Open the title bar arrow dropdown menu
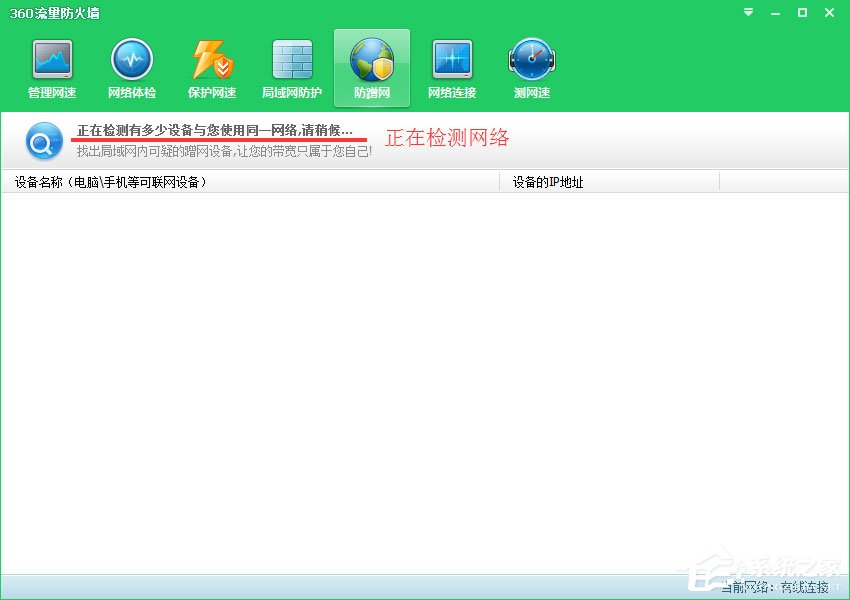 pos(747,13)
